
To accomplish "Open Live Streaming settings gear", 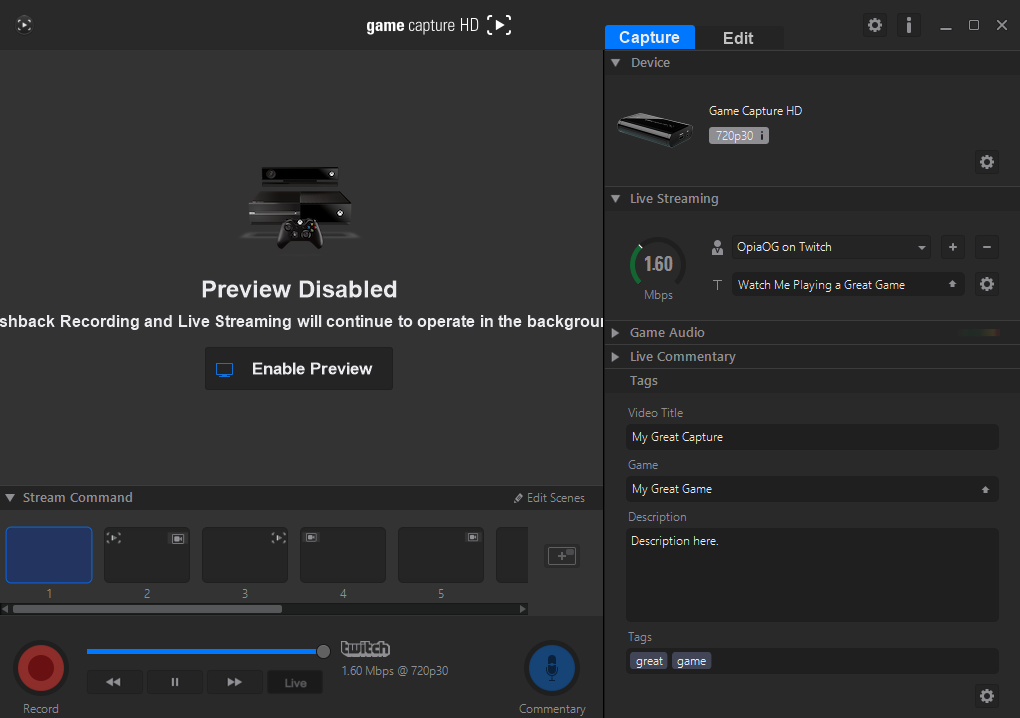I will [987, 284].
